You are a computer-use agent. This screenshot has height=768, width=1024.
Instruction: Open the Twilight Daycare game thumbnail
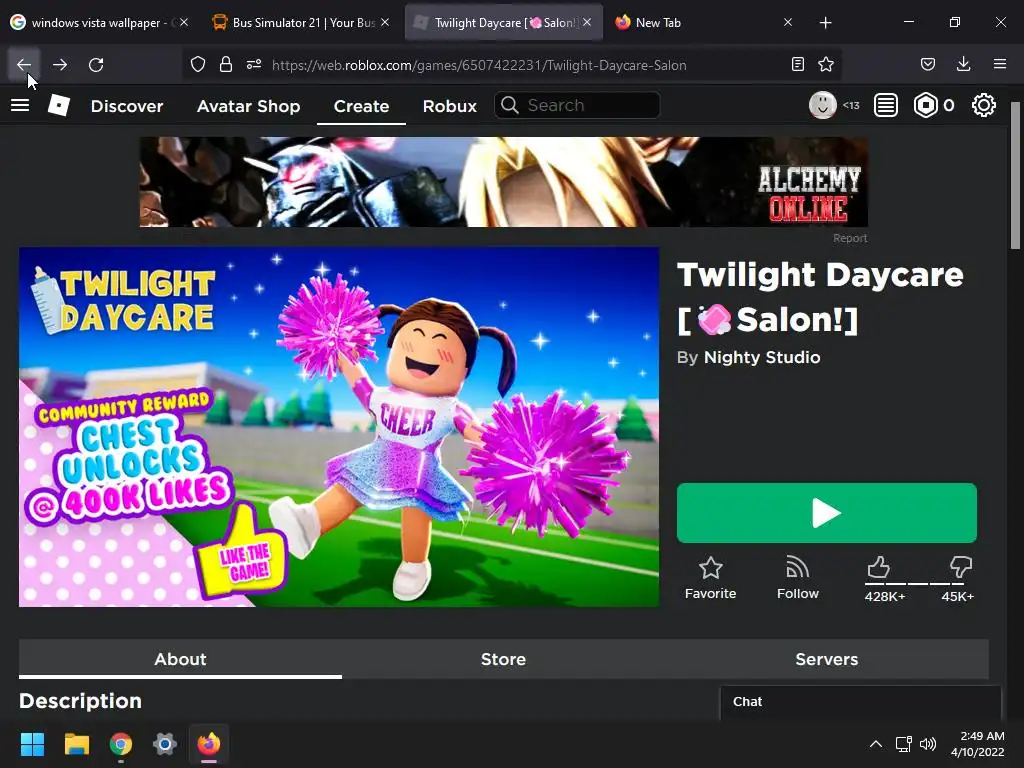339,426
